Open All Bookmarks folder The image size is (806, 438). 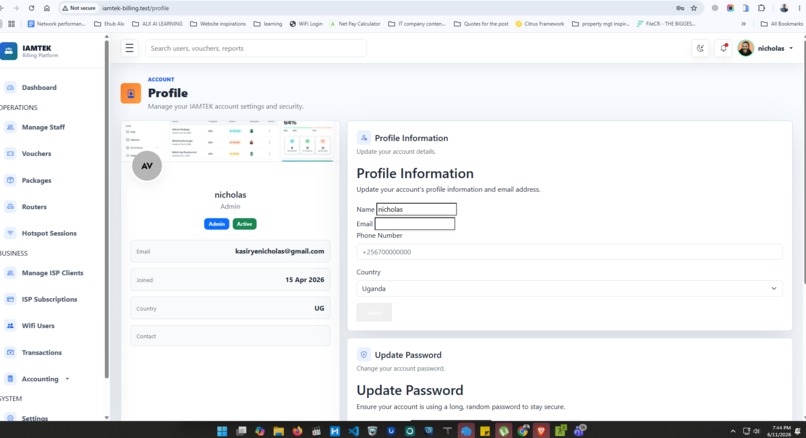[781, 24]
